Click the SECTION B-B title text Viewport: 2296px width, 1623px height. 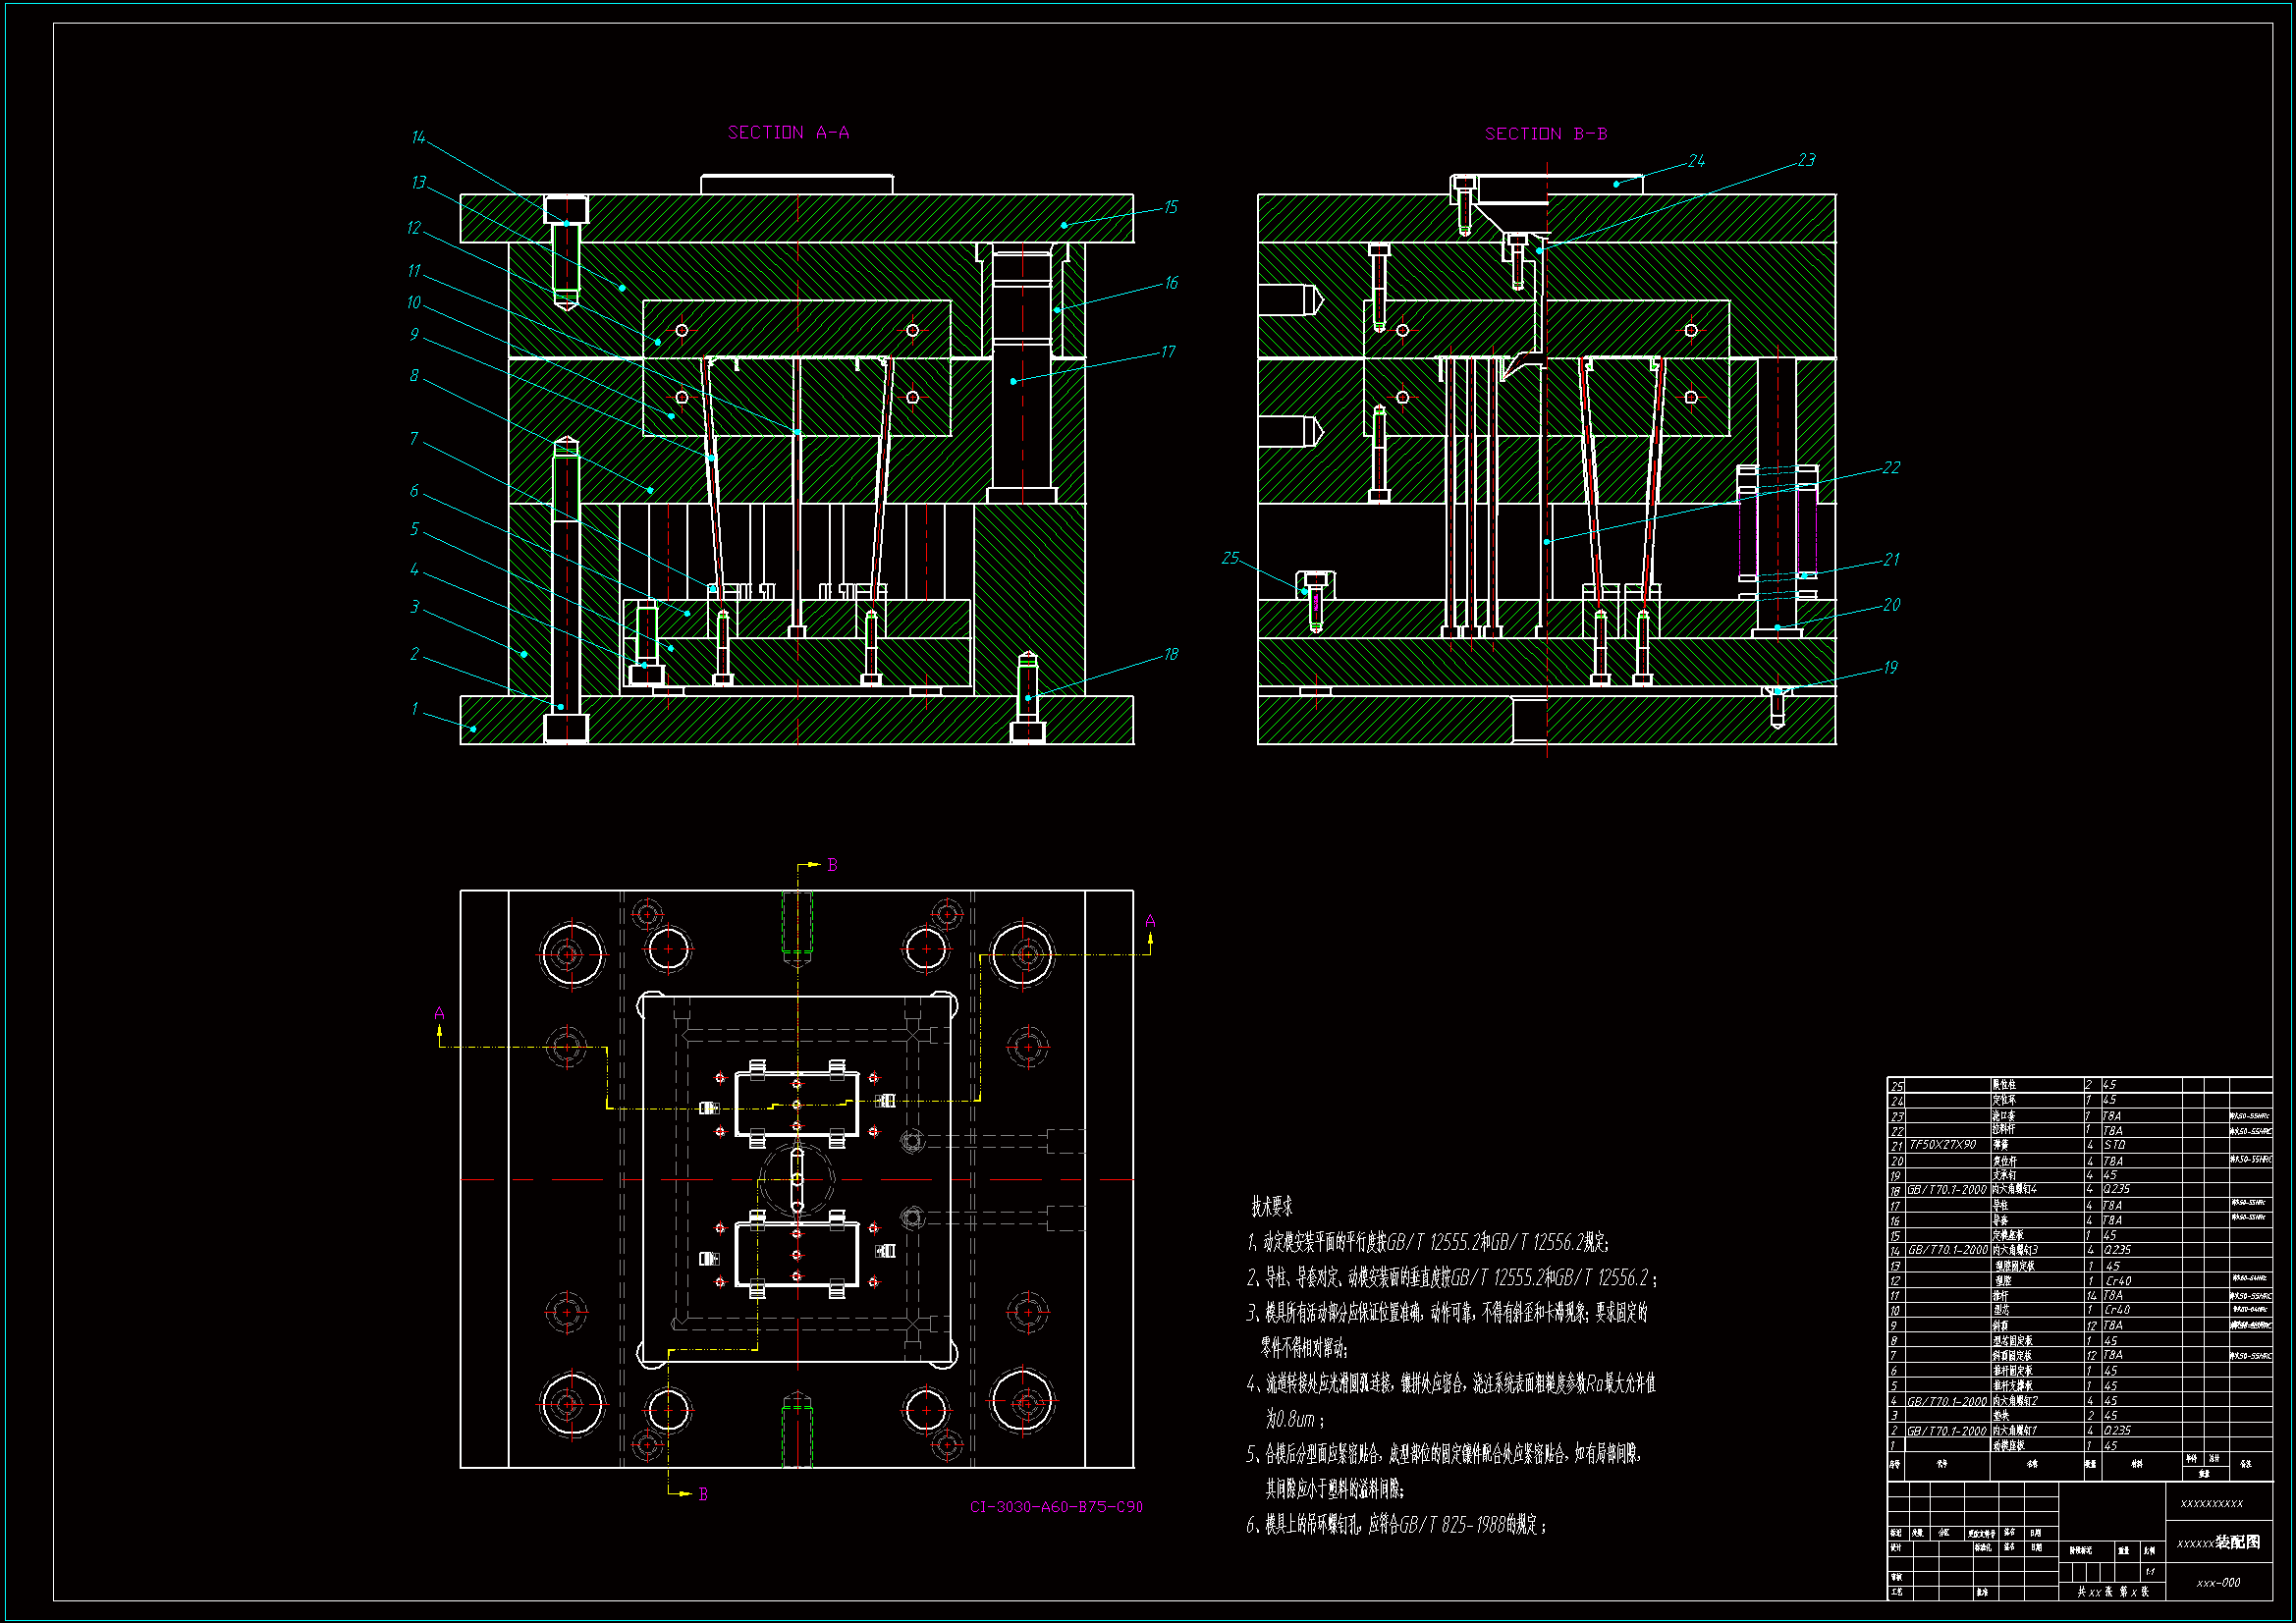[x=1545, y=134]
